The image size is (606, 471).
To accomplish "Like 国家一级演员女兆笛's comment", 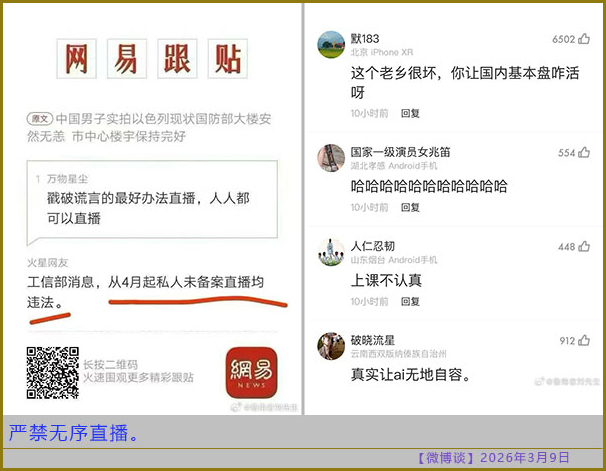I will coord(584,153).
